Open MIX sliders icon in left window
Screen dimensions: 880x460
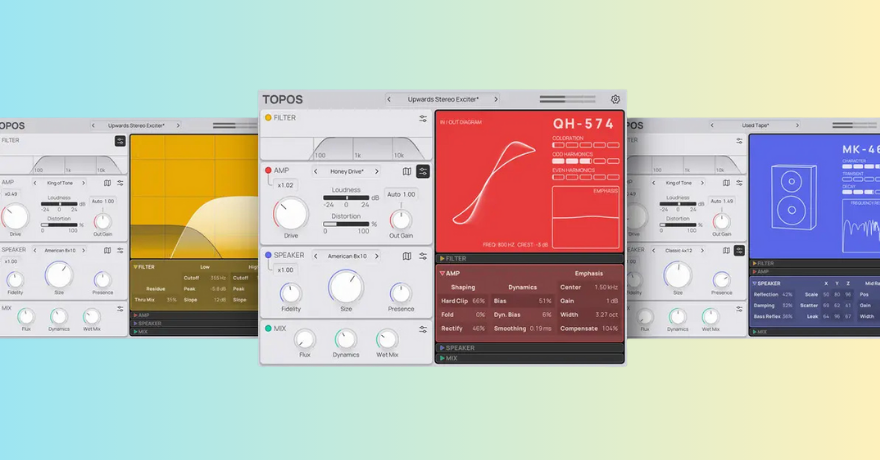(120, 309)
